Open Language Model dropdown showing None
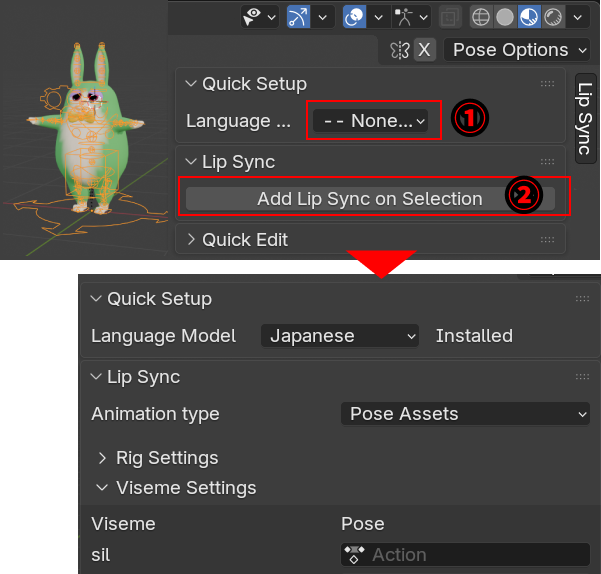Screen dimensions: 601x574 [x=370, y=121]
